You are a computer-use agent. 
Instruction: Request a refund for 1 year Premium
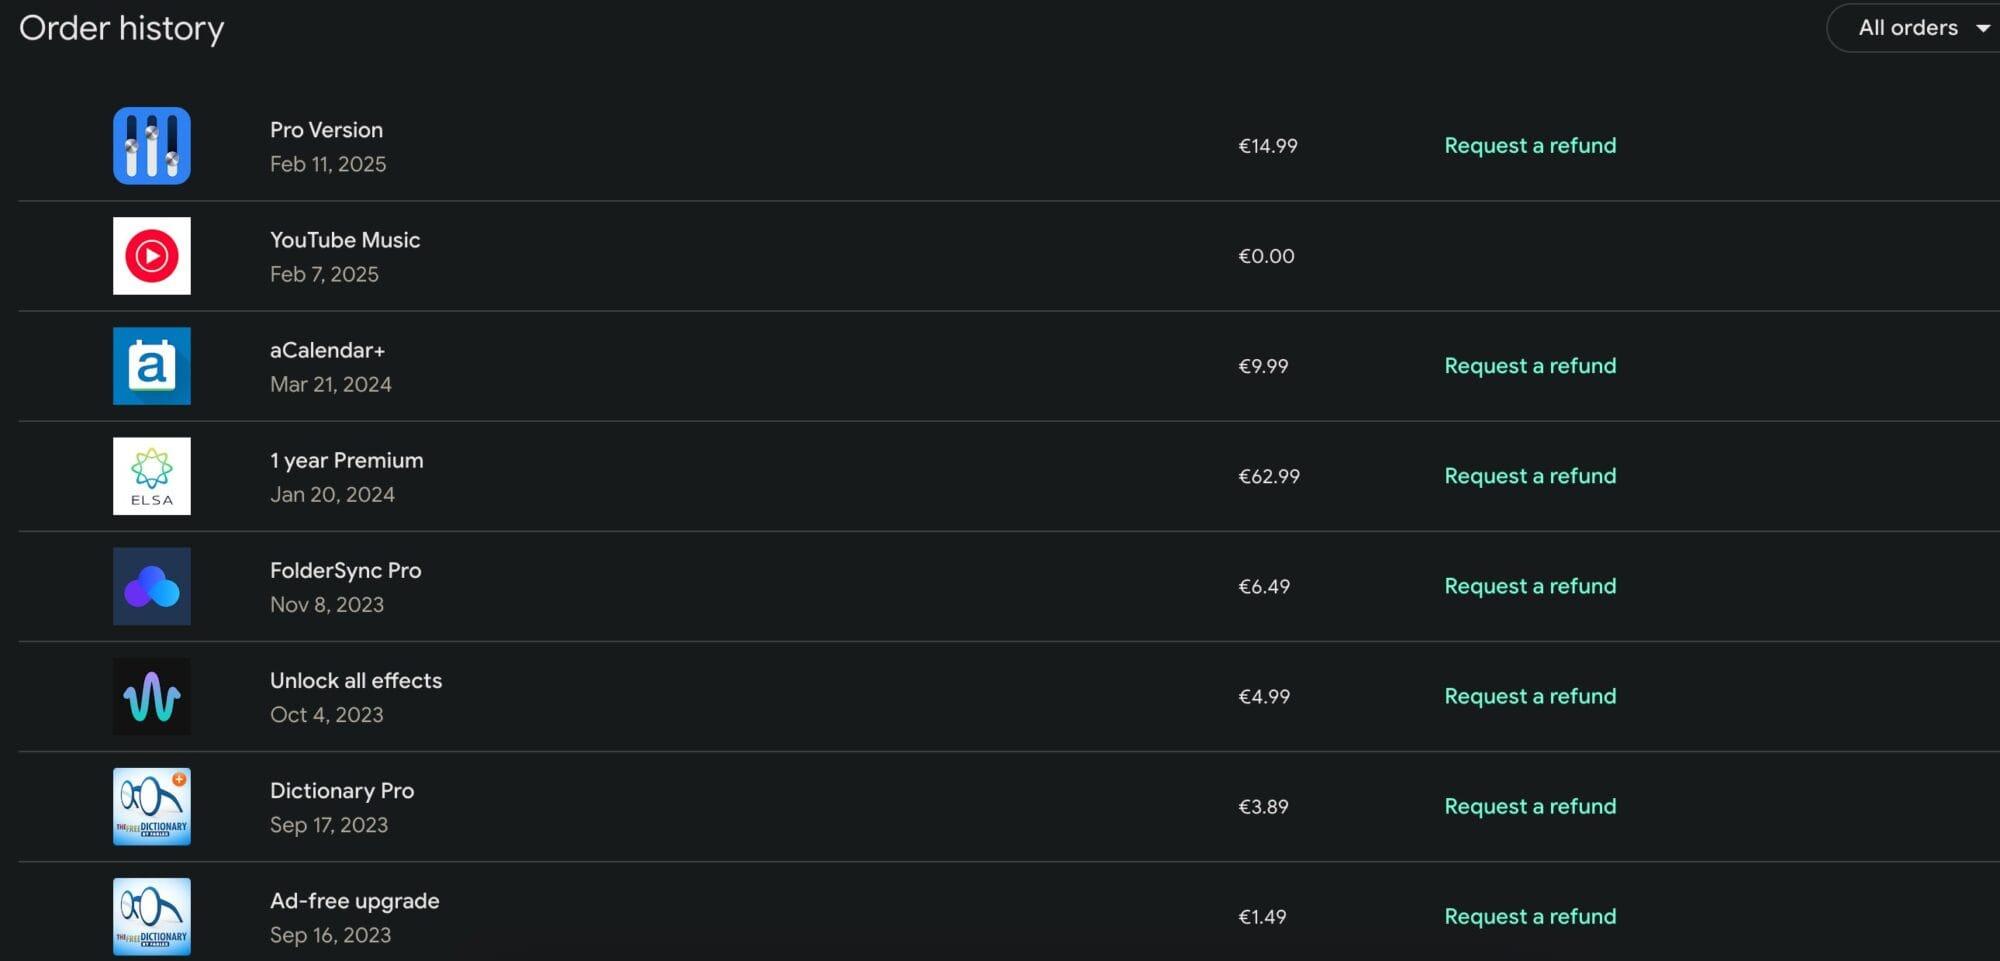(x=1530, y=476)
